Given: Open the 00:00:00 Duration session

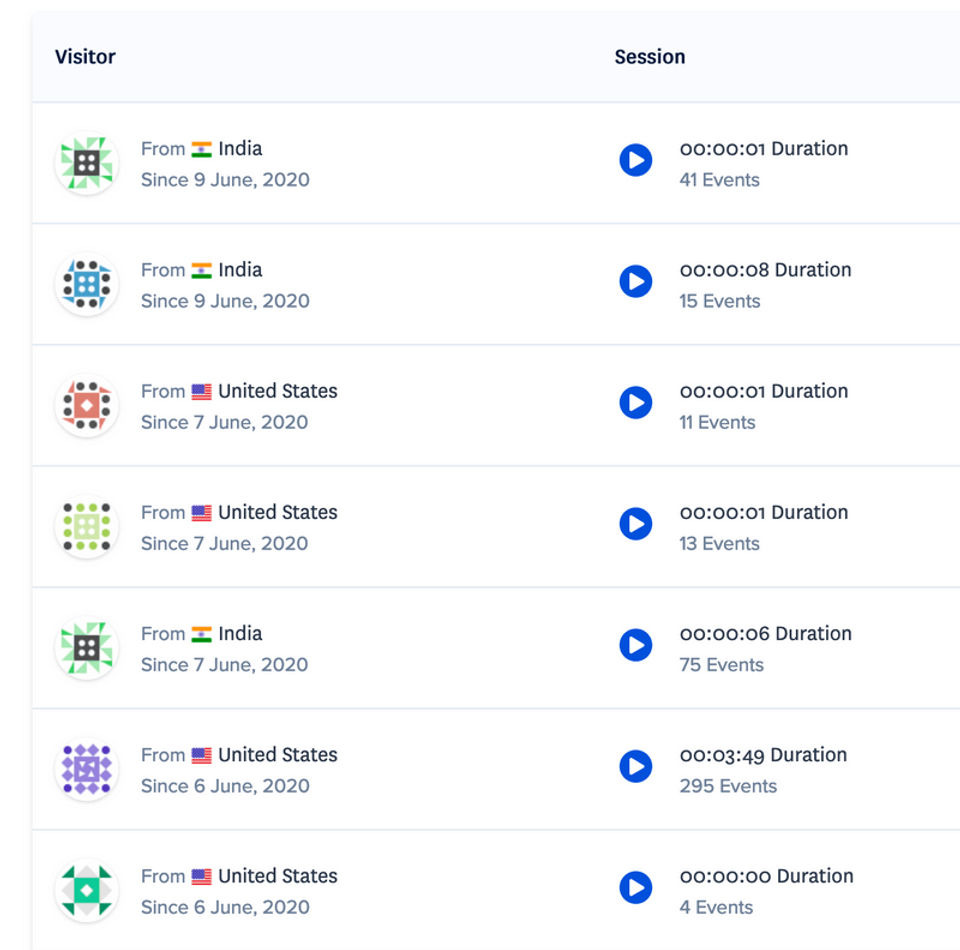Looking at the screenshot, I should coord(766,876).
